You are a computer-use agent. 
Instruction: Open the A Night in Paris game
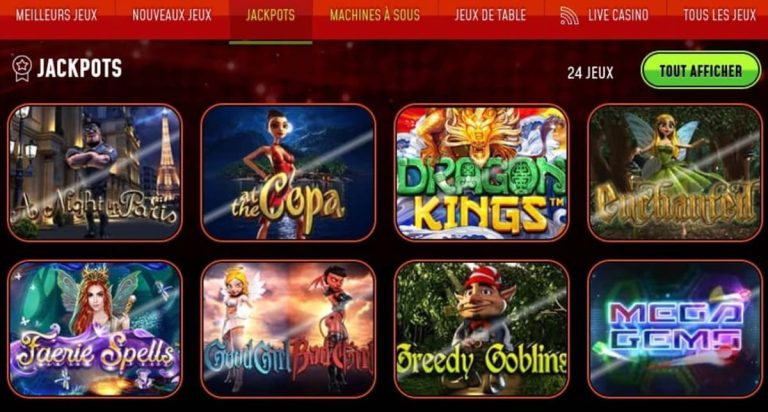(x=95, y=172)
